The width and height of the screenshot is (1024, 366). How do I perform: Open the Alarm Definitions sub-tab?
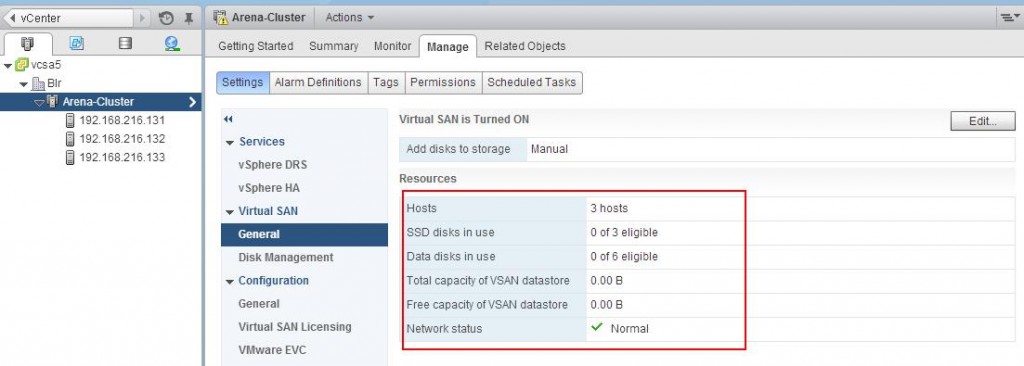coord(318,82)
